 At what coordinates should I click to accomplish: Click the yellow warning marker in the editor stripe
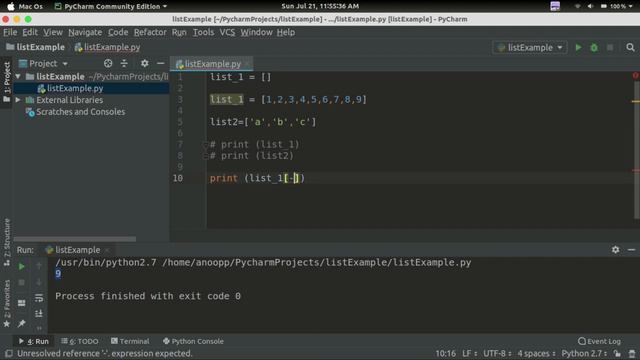click(636, 101)
